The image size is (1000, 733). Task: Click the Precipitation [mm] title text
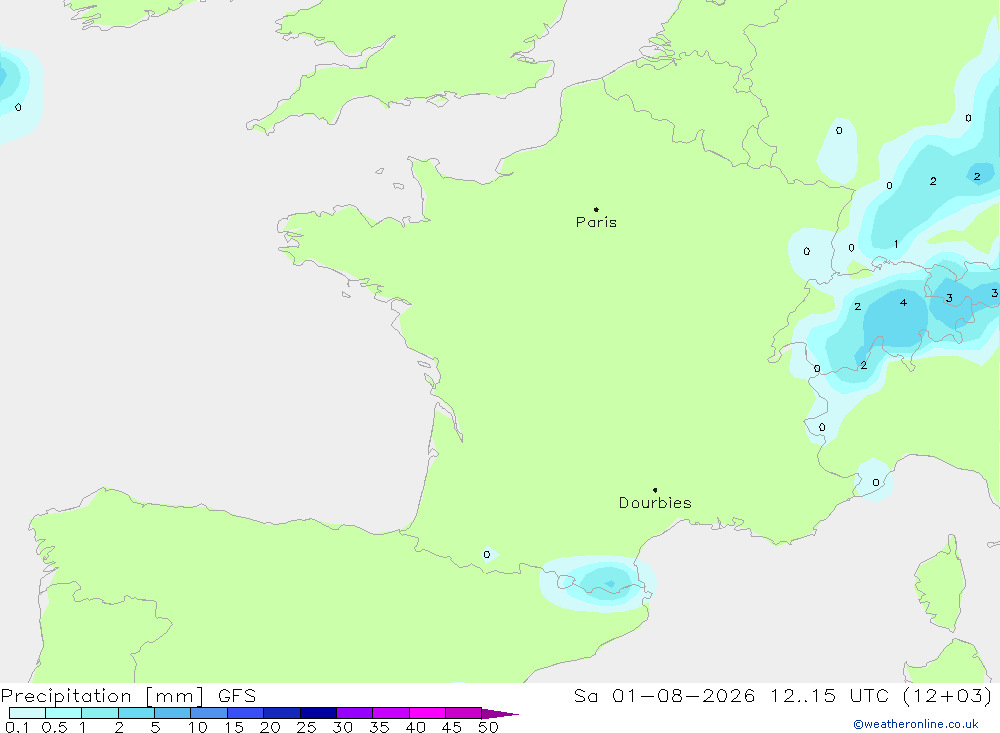(x=102, y=696)
